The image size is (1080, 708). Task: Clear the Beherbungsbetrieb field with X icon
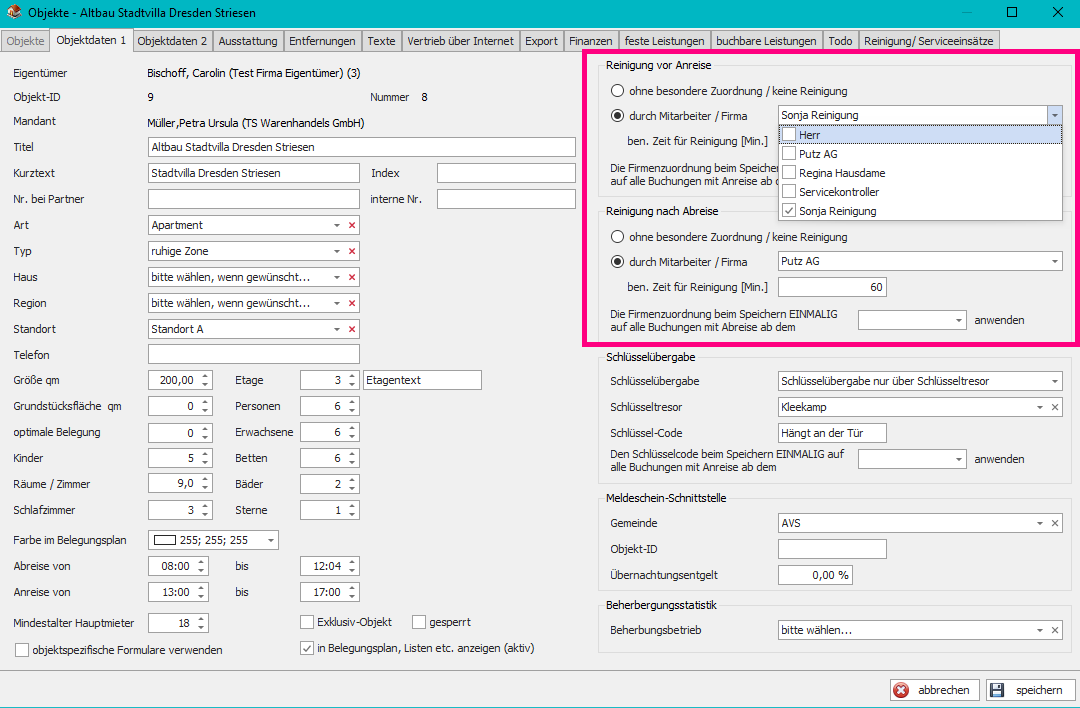(x=1055, y=631)
